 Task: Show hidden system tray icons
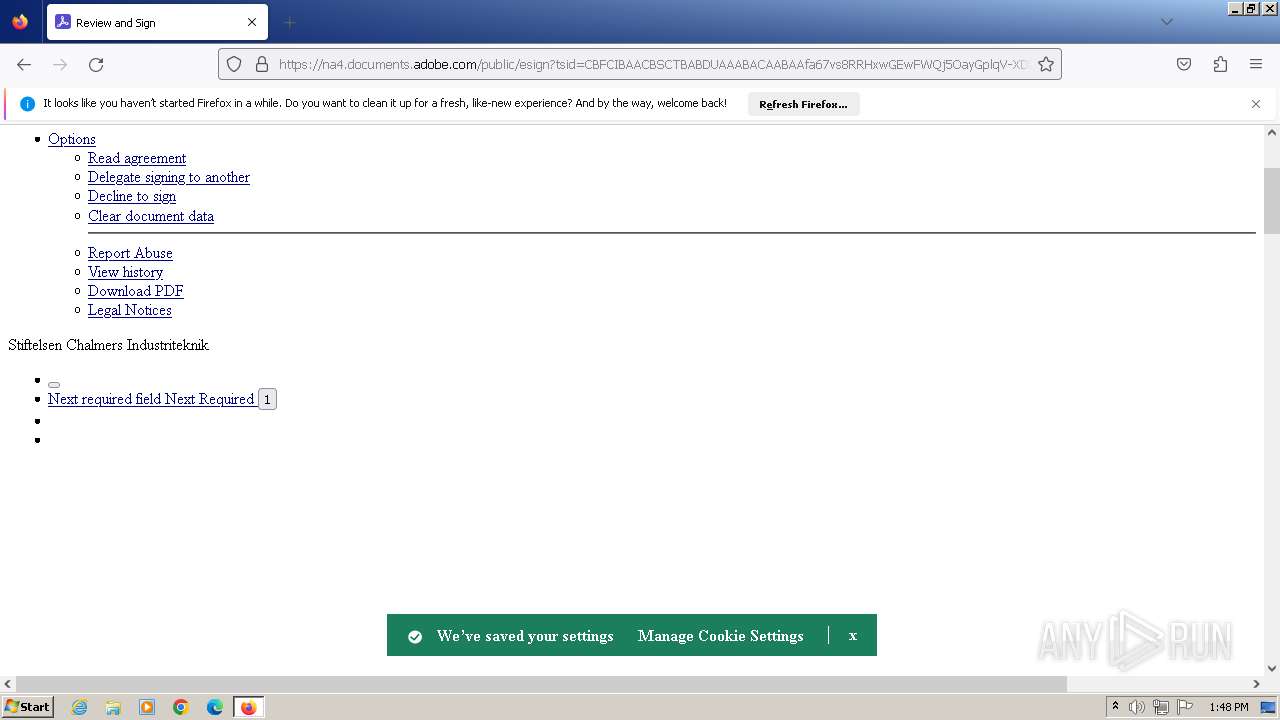[x=1115, y=707]
